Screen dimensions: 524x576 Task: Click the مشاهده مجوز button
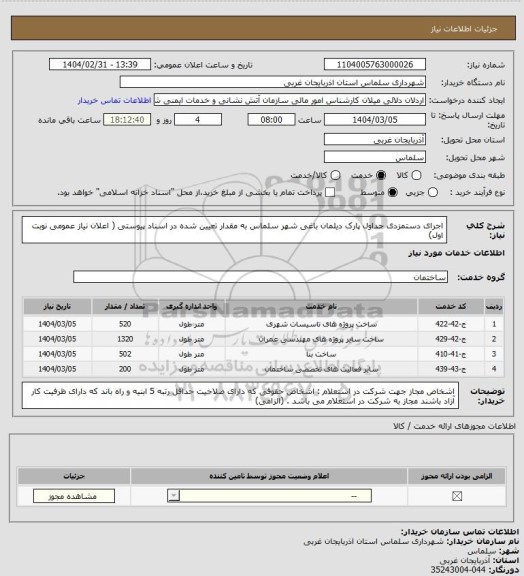pos(74,496)
